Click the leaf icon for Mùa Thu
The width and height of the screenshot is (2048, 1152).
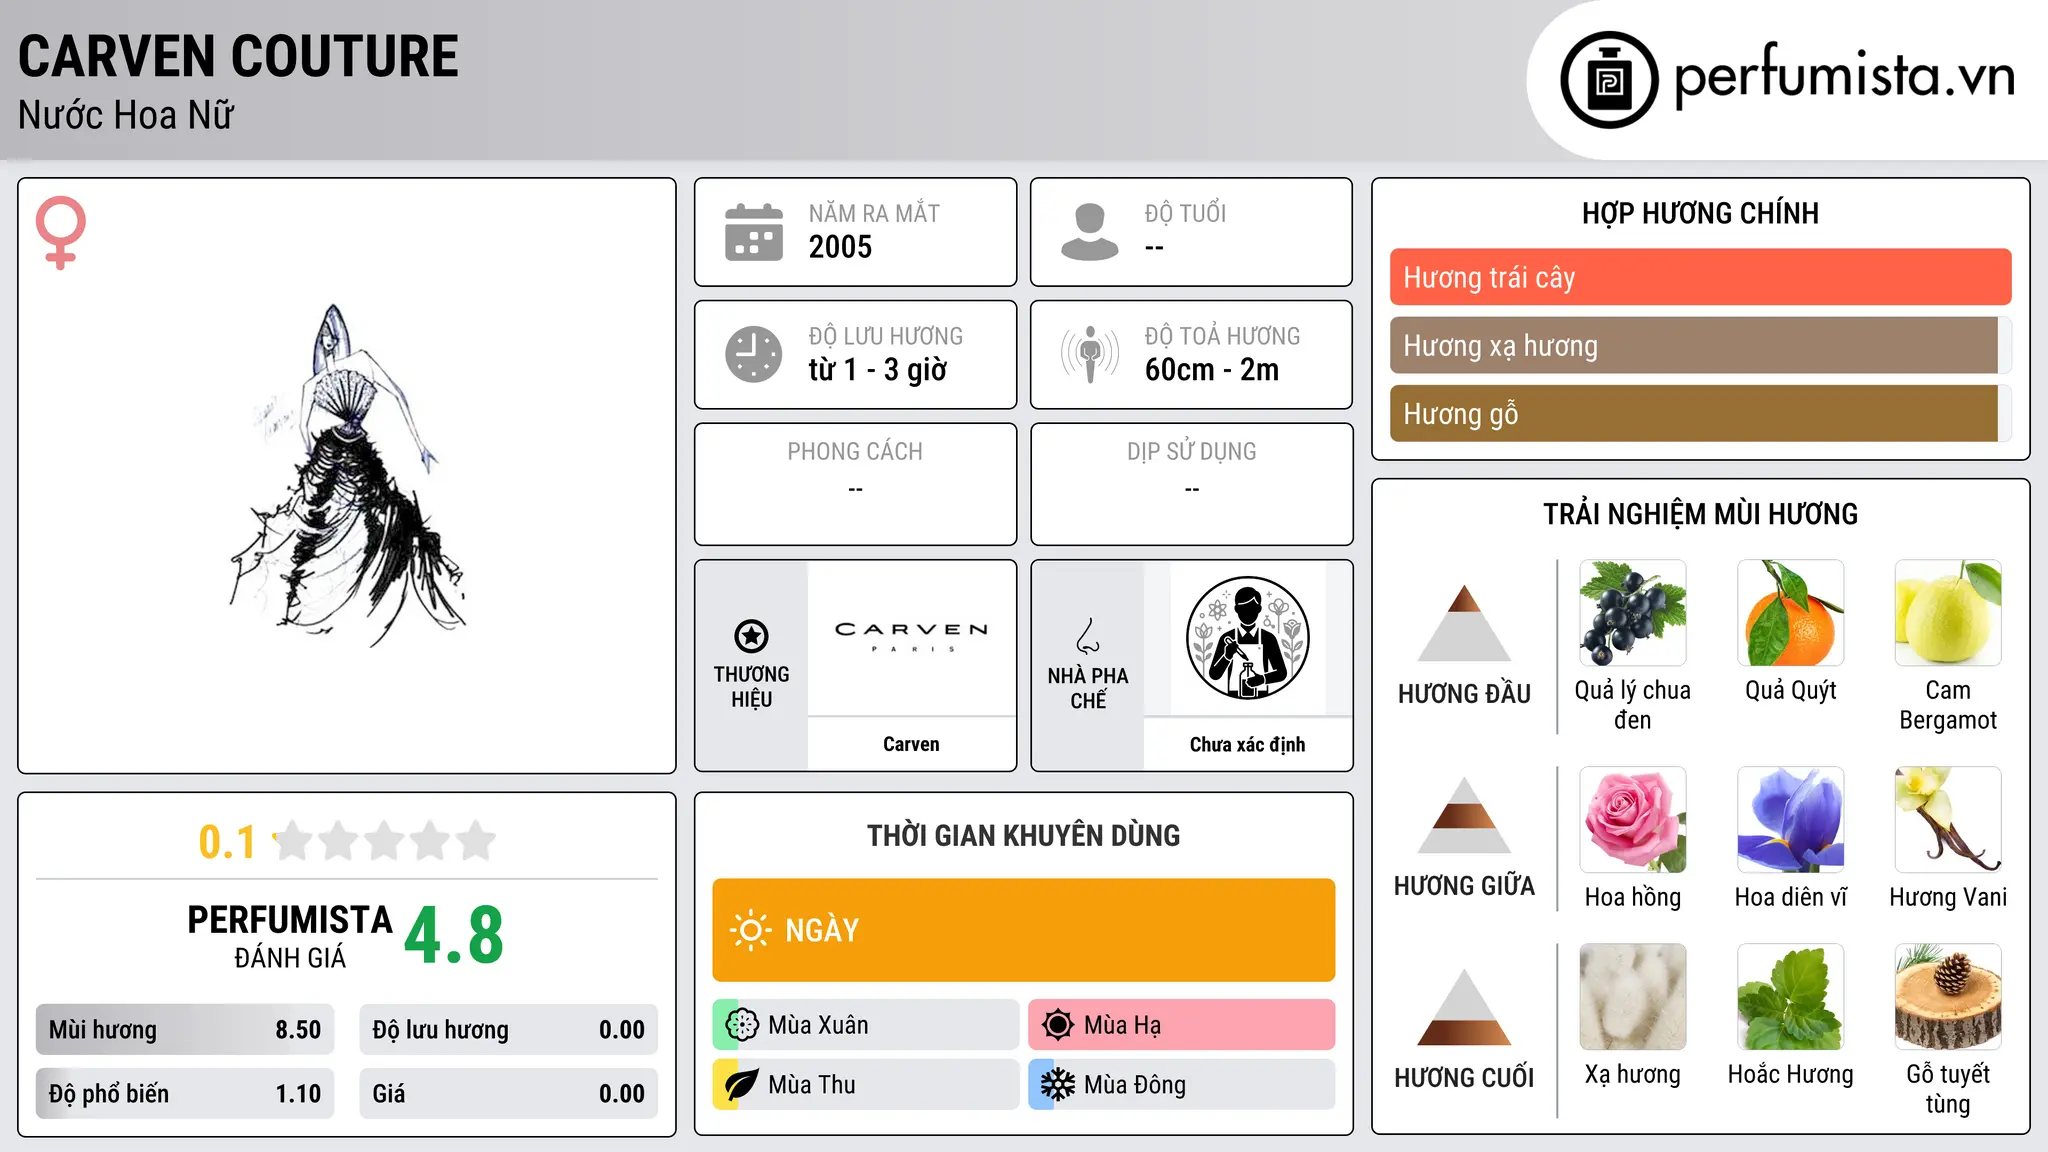coord(742,1085)
